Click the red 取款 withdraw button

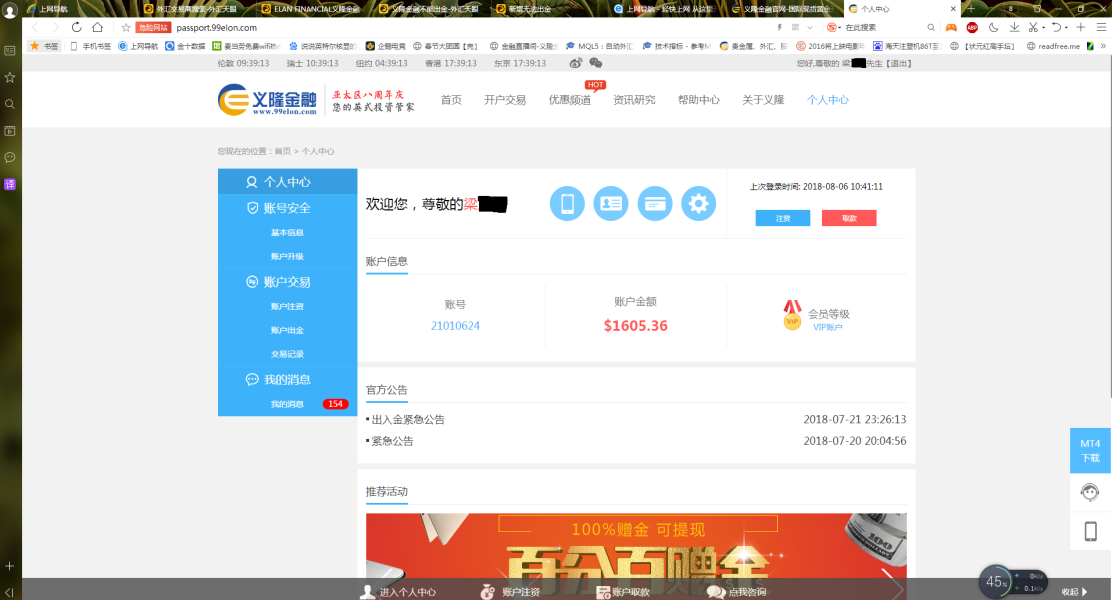click(x=849, y=218)
